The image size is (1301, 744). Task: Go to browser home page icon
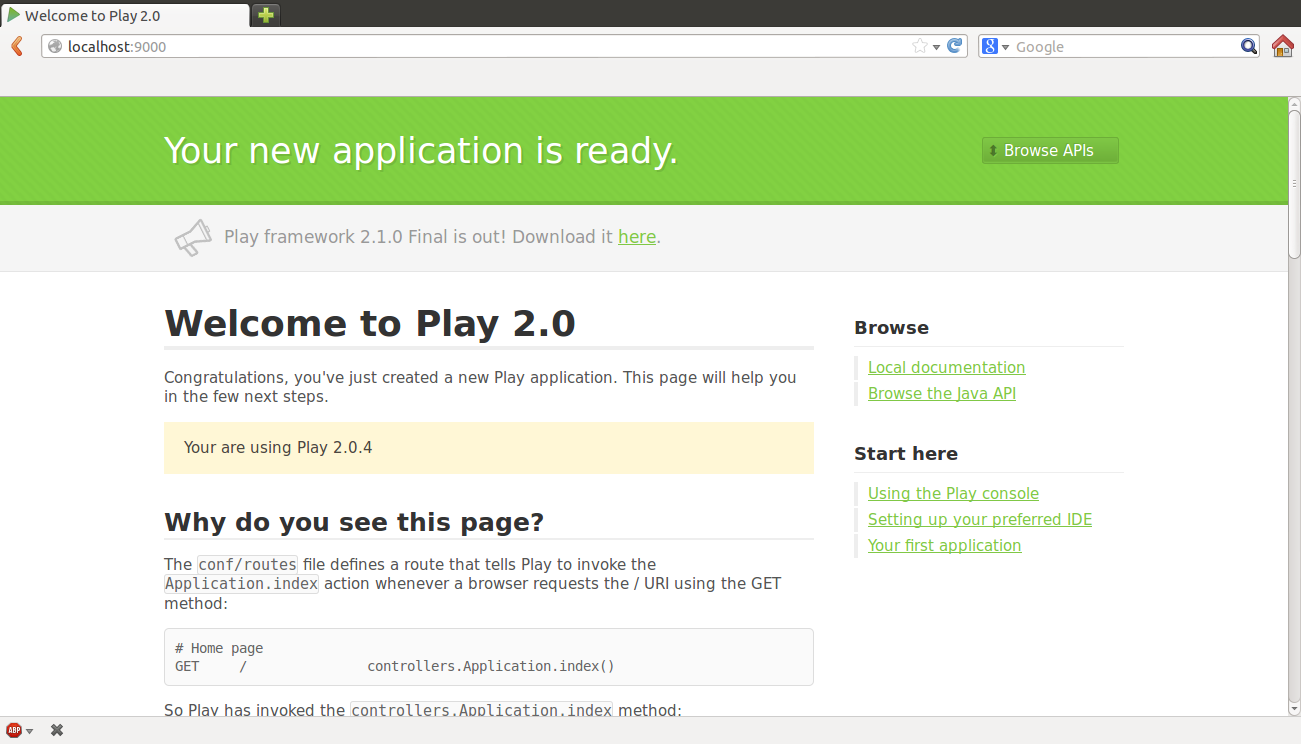coord(1282,46)
